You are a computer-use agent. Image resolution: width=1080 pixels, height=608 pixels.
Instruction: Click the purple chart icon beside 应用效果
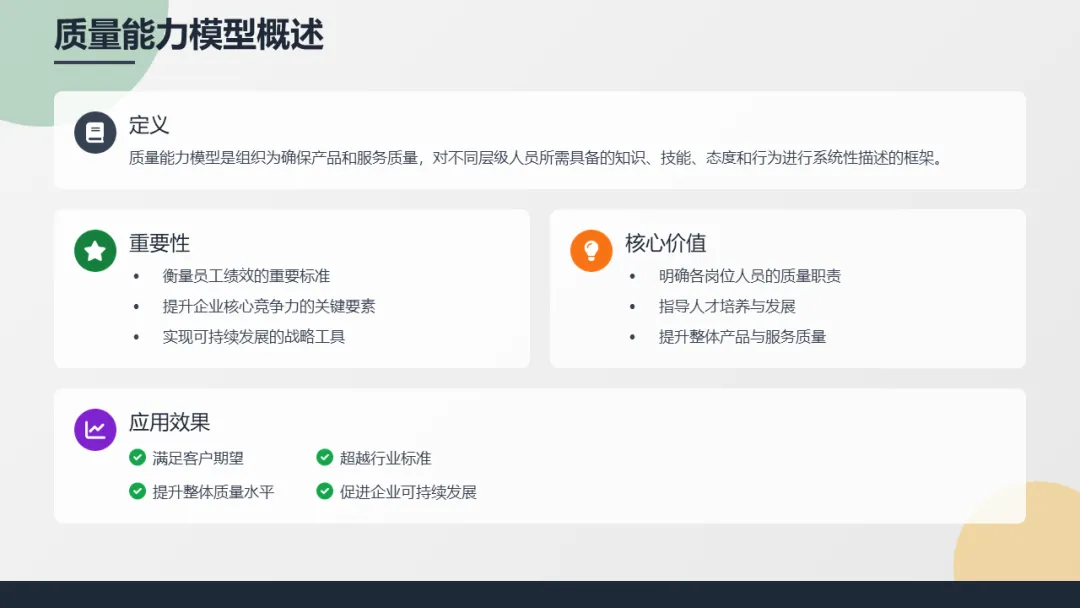(95, 430)
